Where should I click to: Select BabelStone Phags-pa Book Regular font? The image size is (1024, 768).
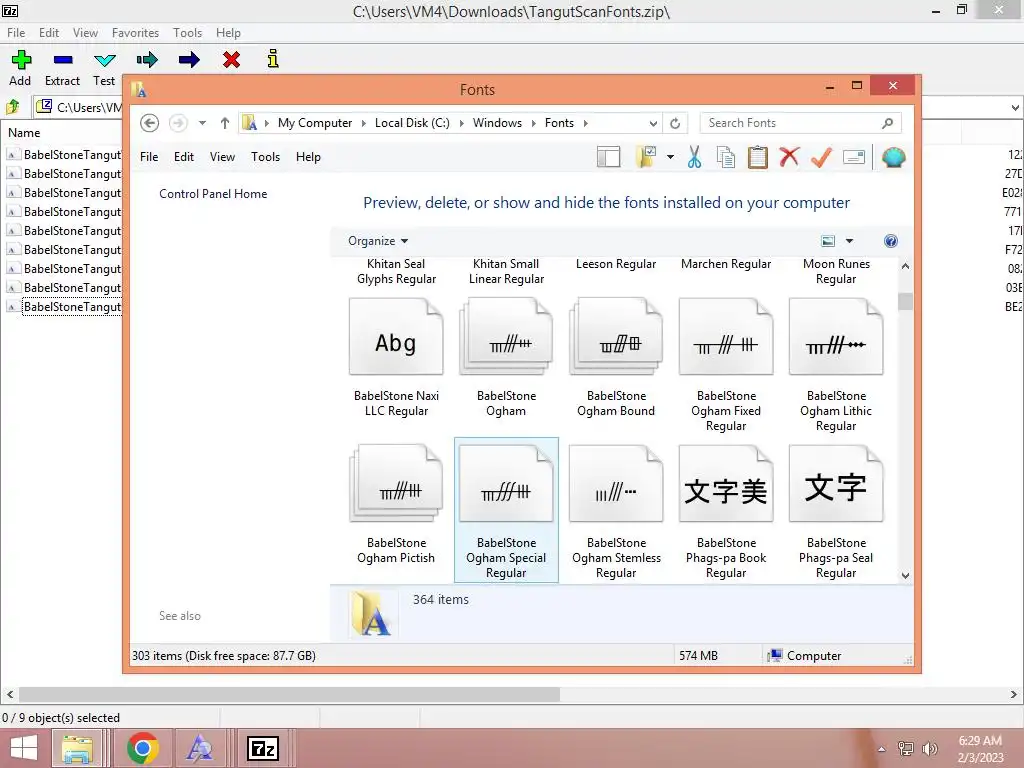pos(726,512)
